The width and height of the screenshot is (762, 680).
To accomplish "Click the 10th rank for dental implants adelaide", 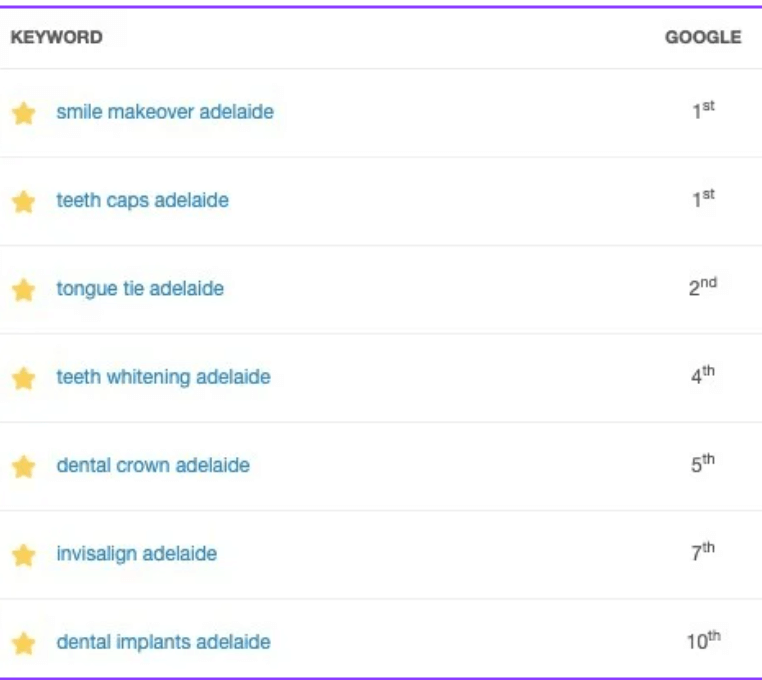I will pos(703,641).
